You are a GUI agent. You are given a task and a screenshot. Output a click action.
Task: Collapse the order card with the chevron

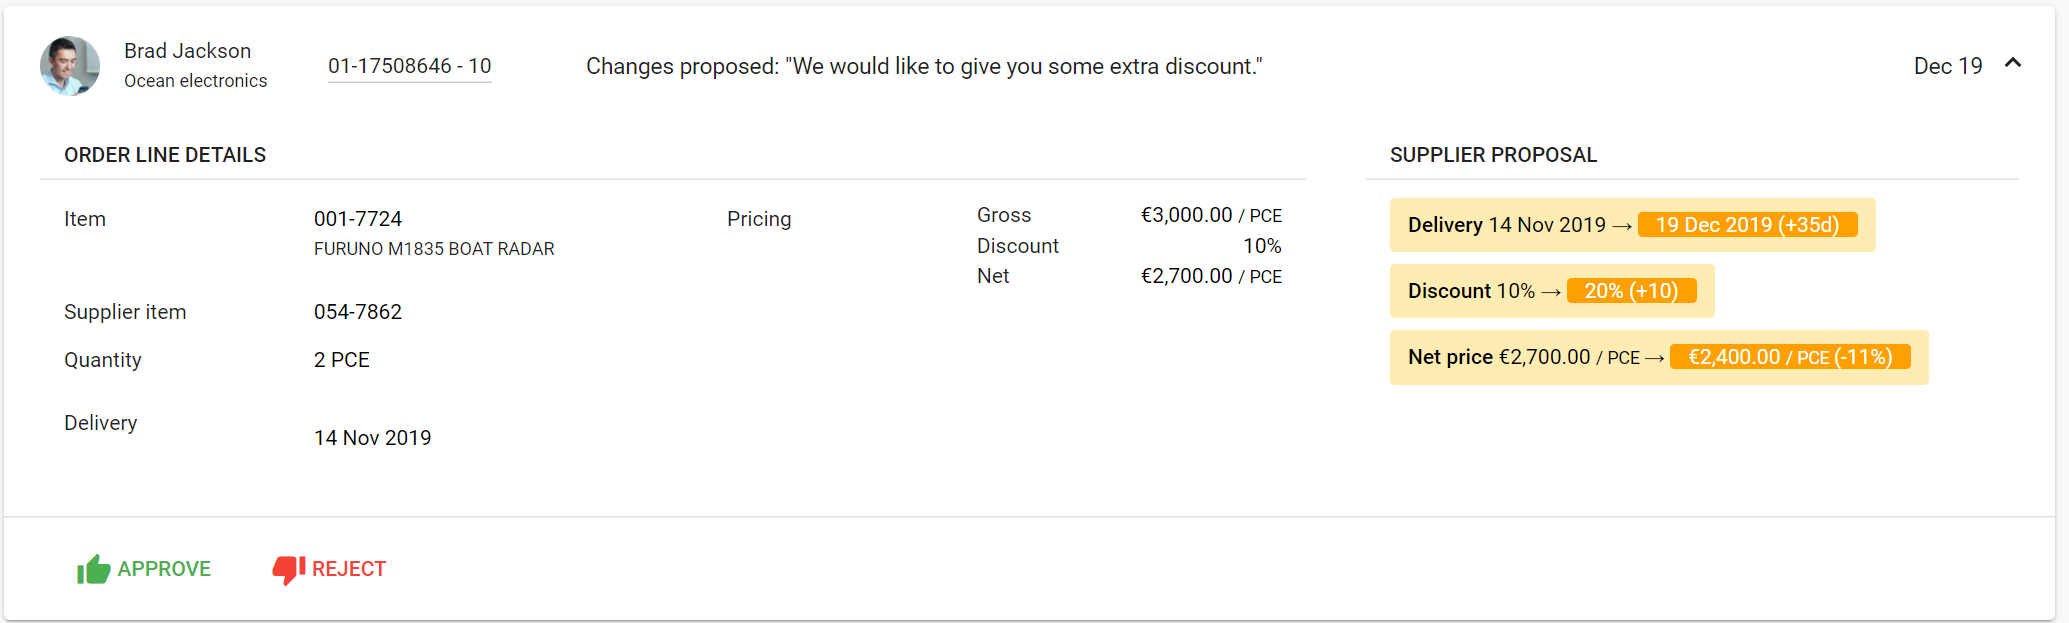tap(2013, 63)
